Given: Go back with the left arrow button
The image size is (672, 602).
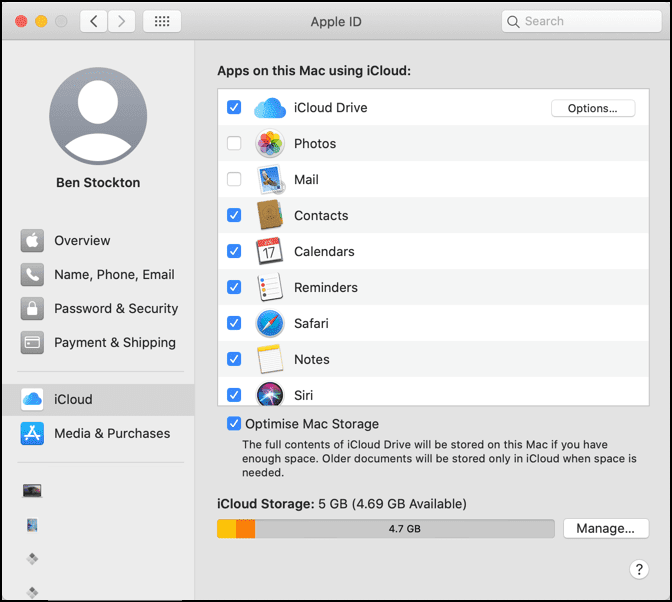Looking at the screenshot, I should point(93,21).
